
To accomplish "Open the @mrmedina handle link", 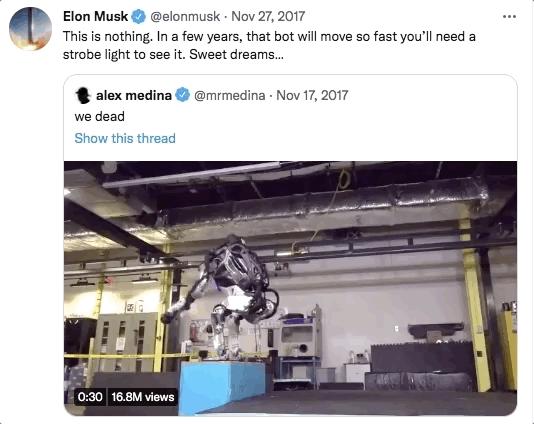I will 230,95.
